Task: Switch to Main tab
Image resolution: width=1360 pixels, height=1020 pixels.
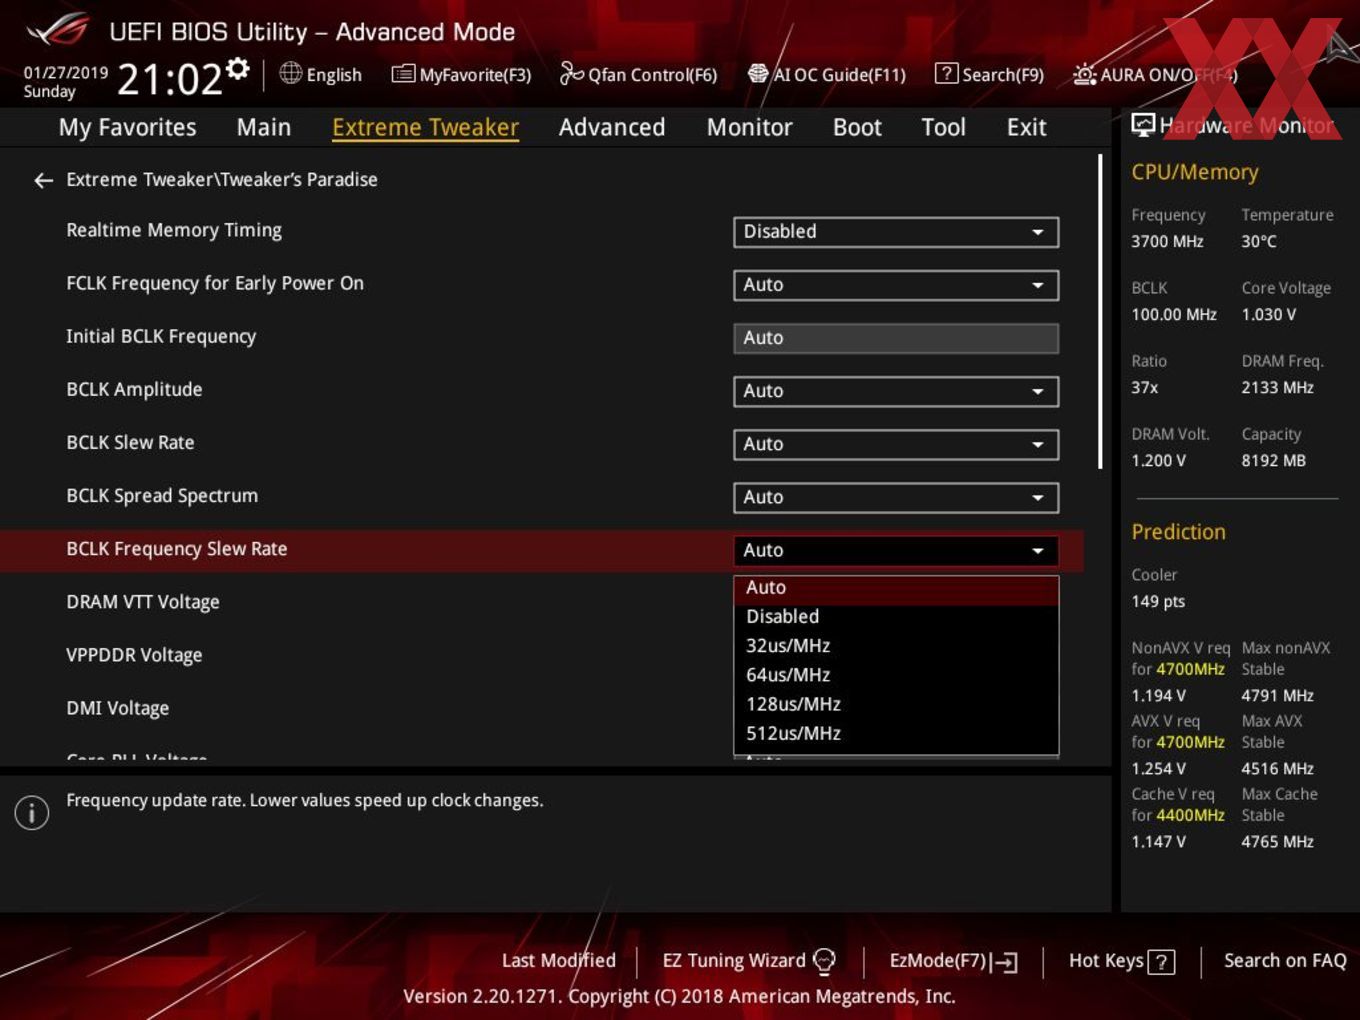Action: click(264, 127)
